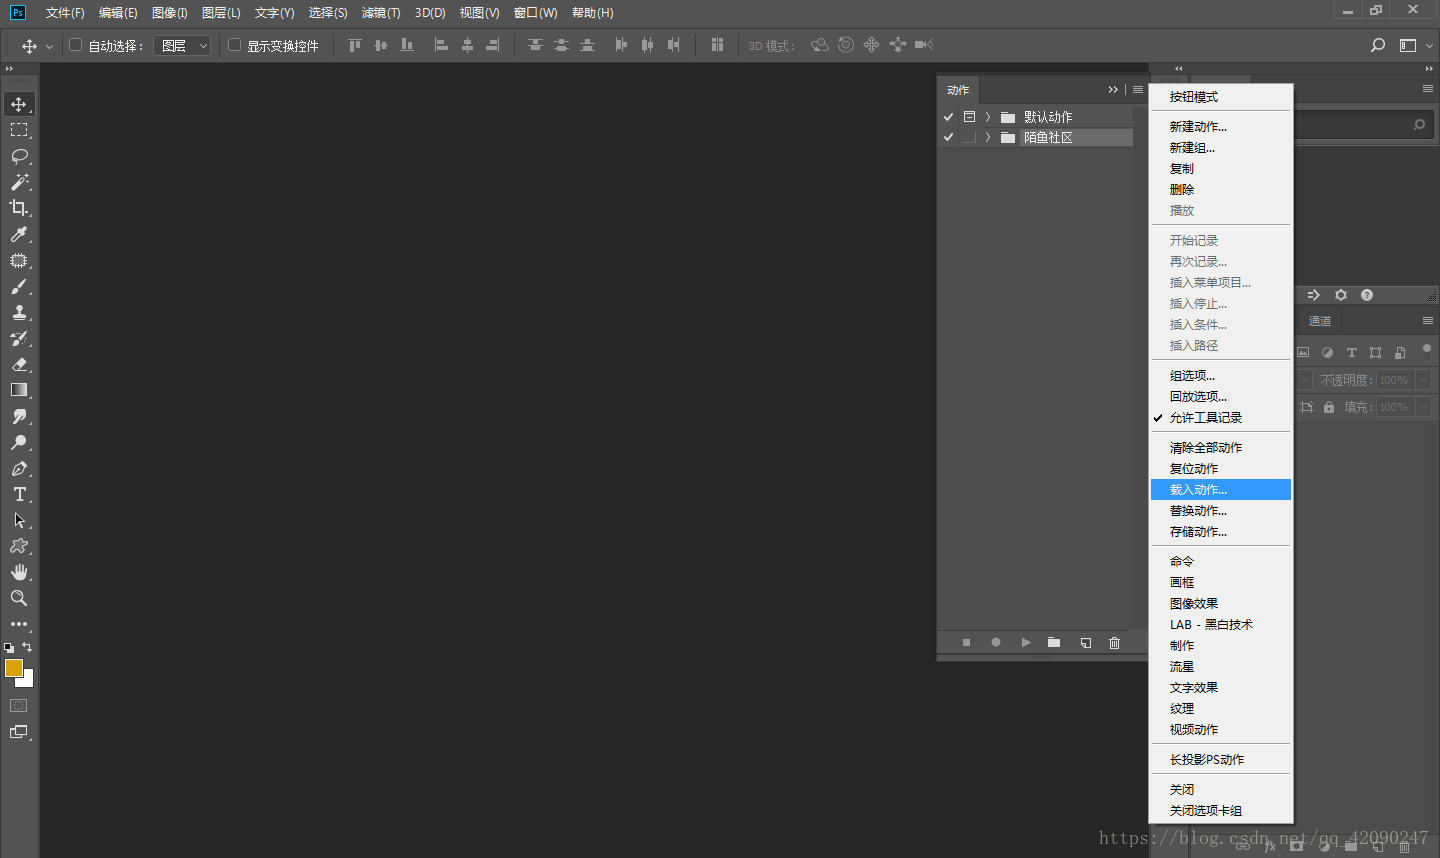
Task: Open the 填充 dropdown arrow
Action: 1423,407
